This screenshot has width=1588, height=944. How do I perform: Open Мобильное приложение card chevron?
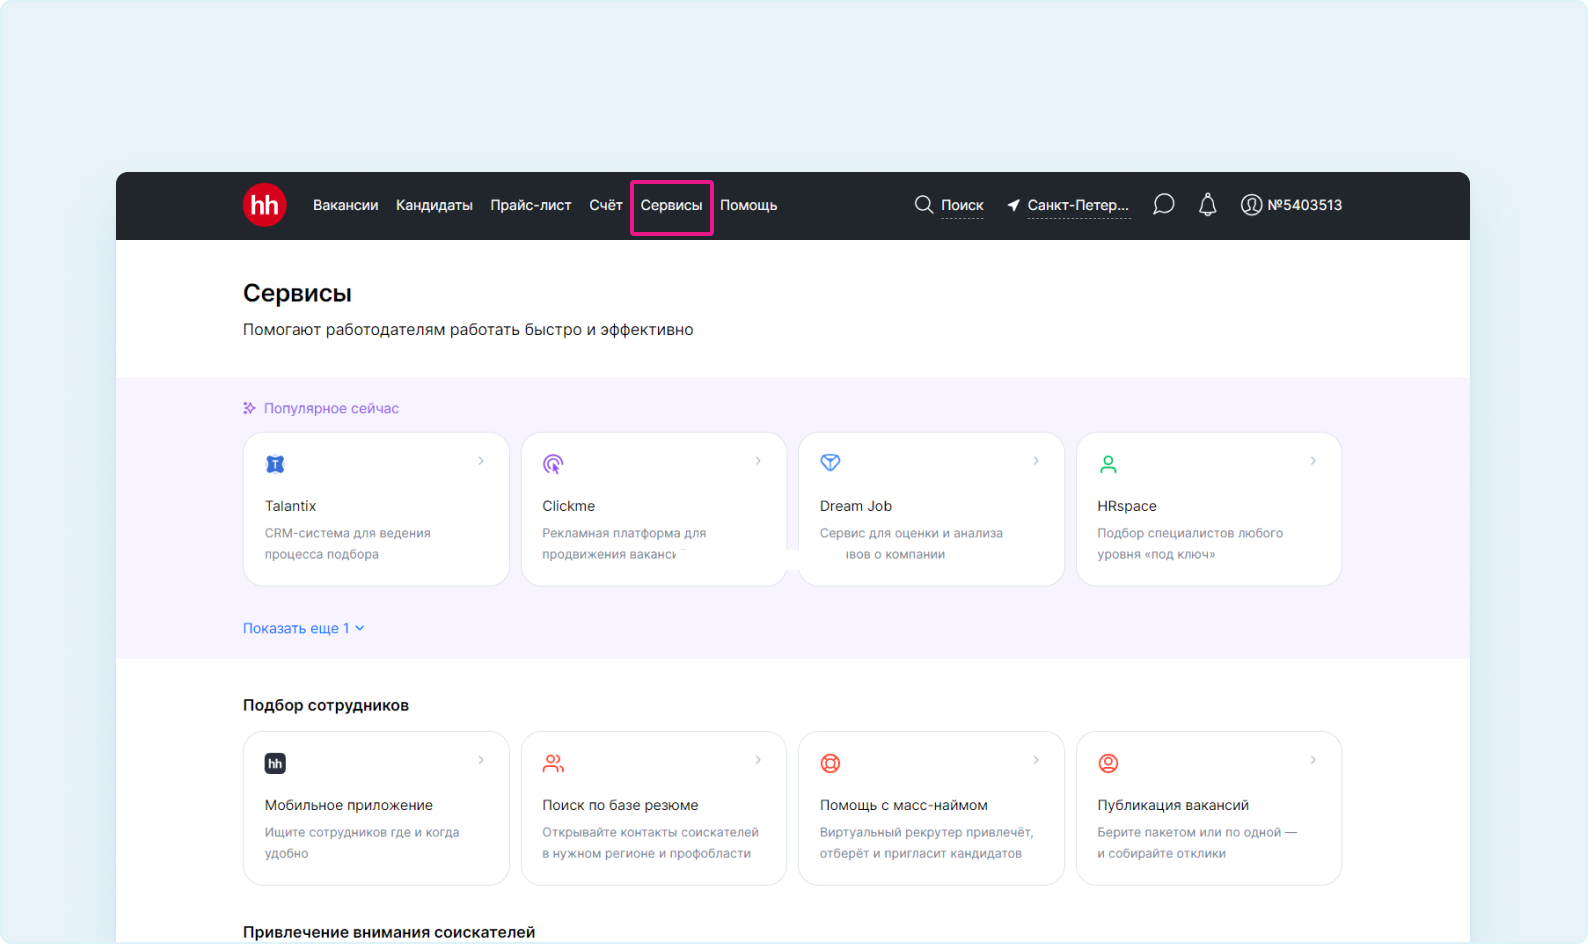pyautogui.click(x=481, y=760)
